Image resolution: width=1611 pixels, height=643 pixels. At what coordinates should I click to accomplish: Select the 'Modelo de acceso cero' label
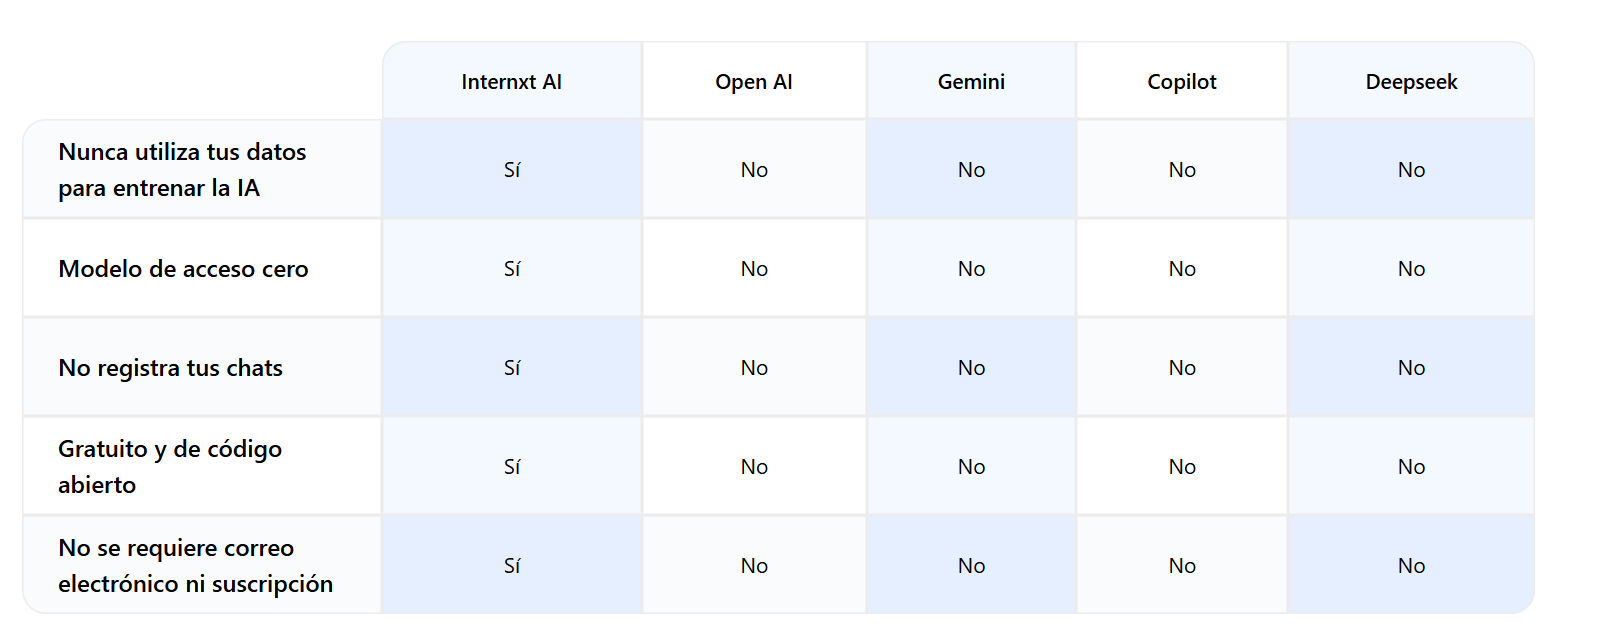pyautogui.click(x=183, y=269)
